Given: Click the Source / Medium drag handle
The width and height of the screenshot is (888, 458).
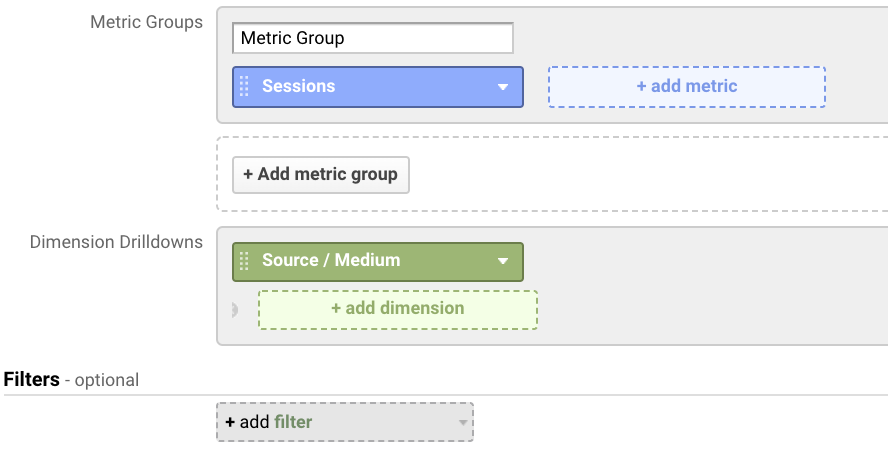Looking at the screenshot, I should click(x=244, y=261).
